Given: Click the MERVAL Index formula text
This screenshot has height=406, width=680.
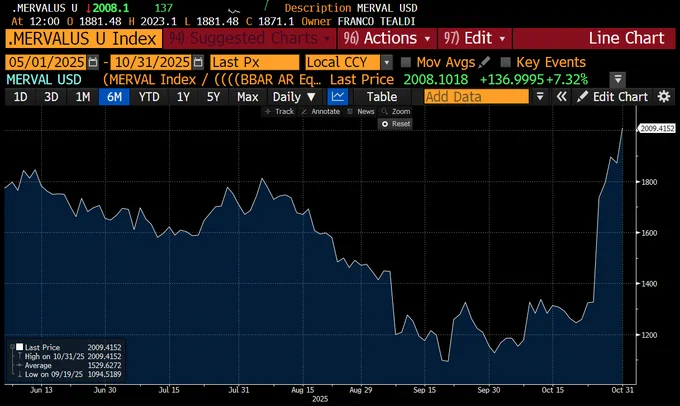Looking at the screenshot, I should [x=212, y=79].
